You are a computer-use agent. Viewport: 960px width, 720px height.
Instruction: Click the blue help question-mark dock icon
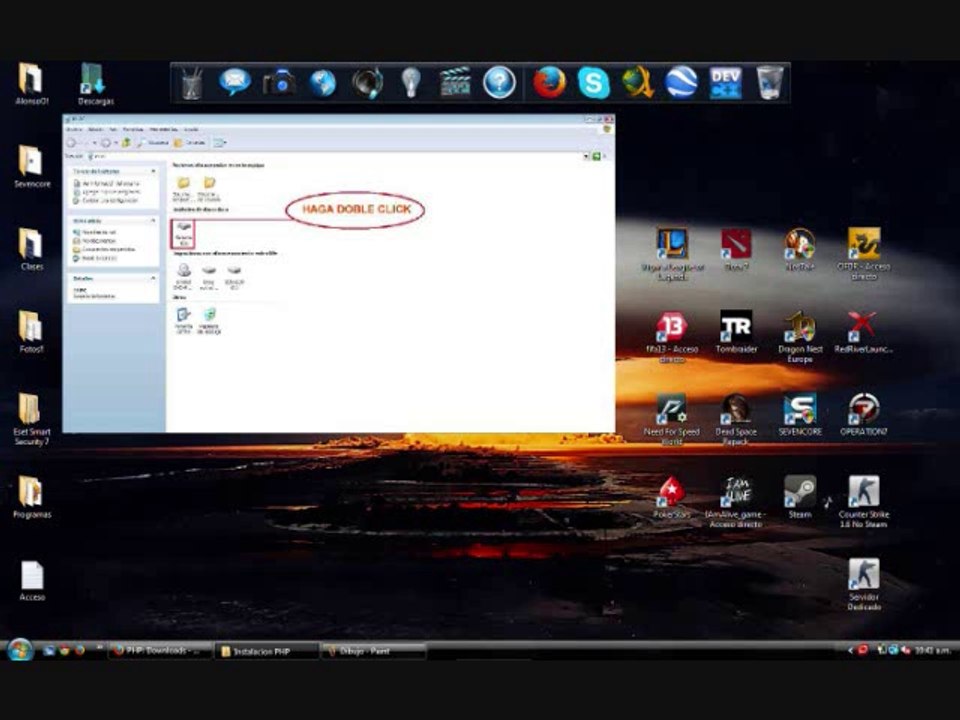[499, 83]
